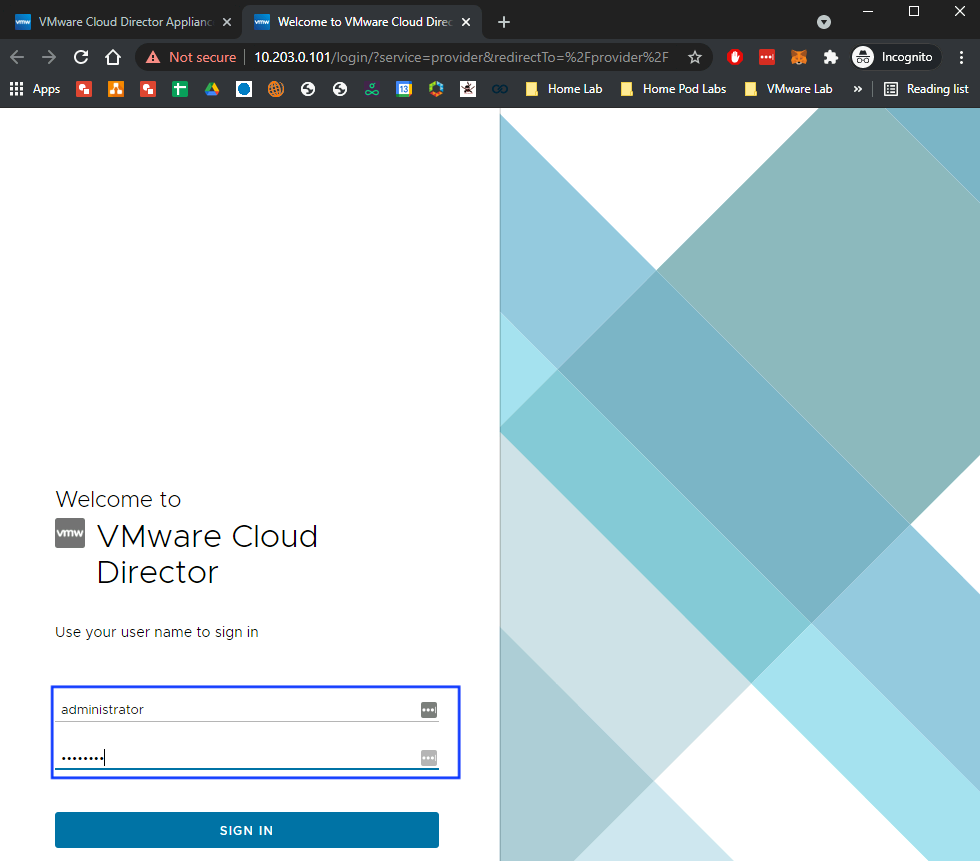
Task: Switch to VMware Cloud Director Appliance tab
Action: coord(120,22)
